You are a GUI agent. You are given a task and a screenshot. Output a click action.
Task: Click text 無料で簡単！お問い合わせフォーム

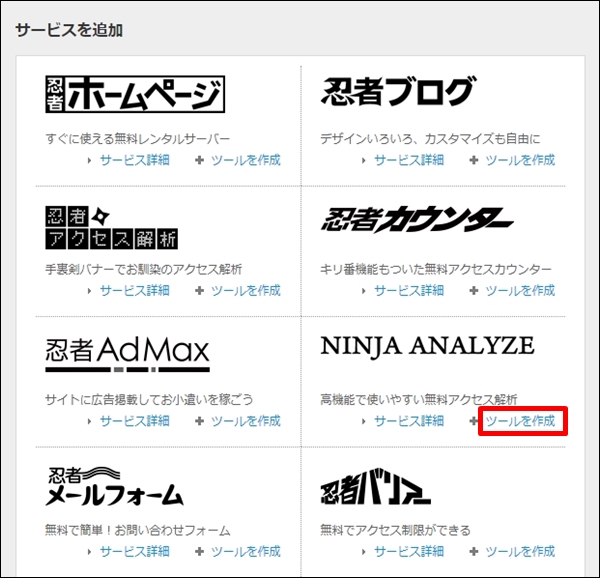point(138,530)
